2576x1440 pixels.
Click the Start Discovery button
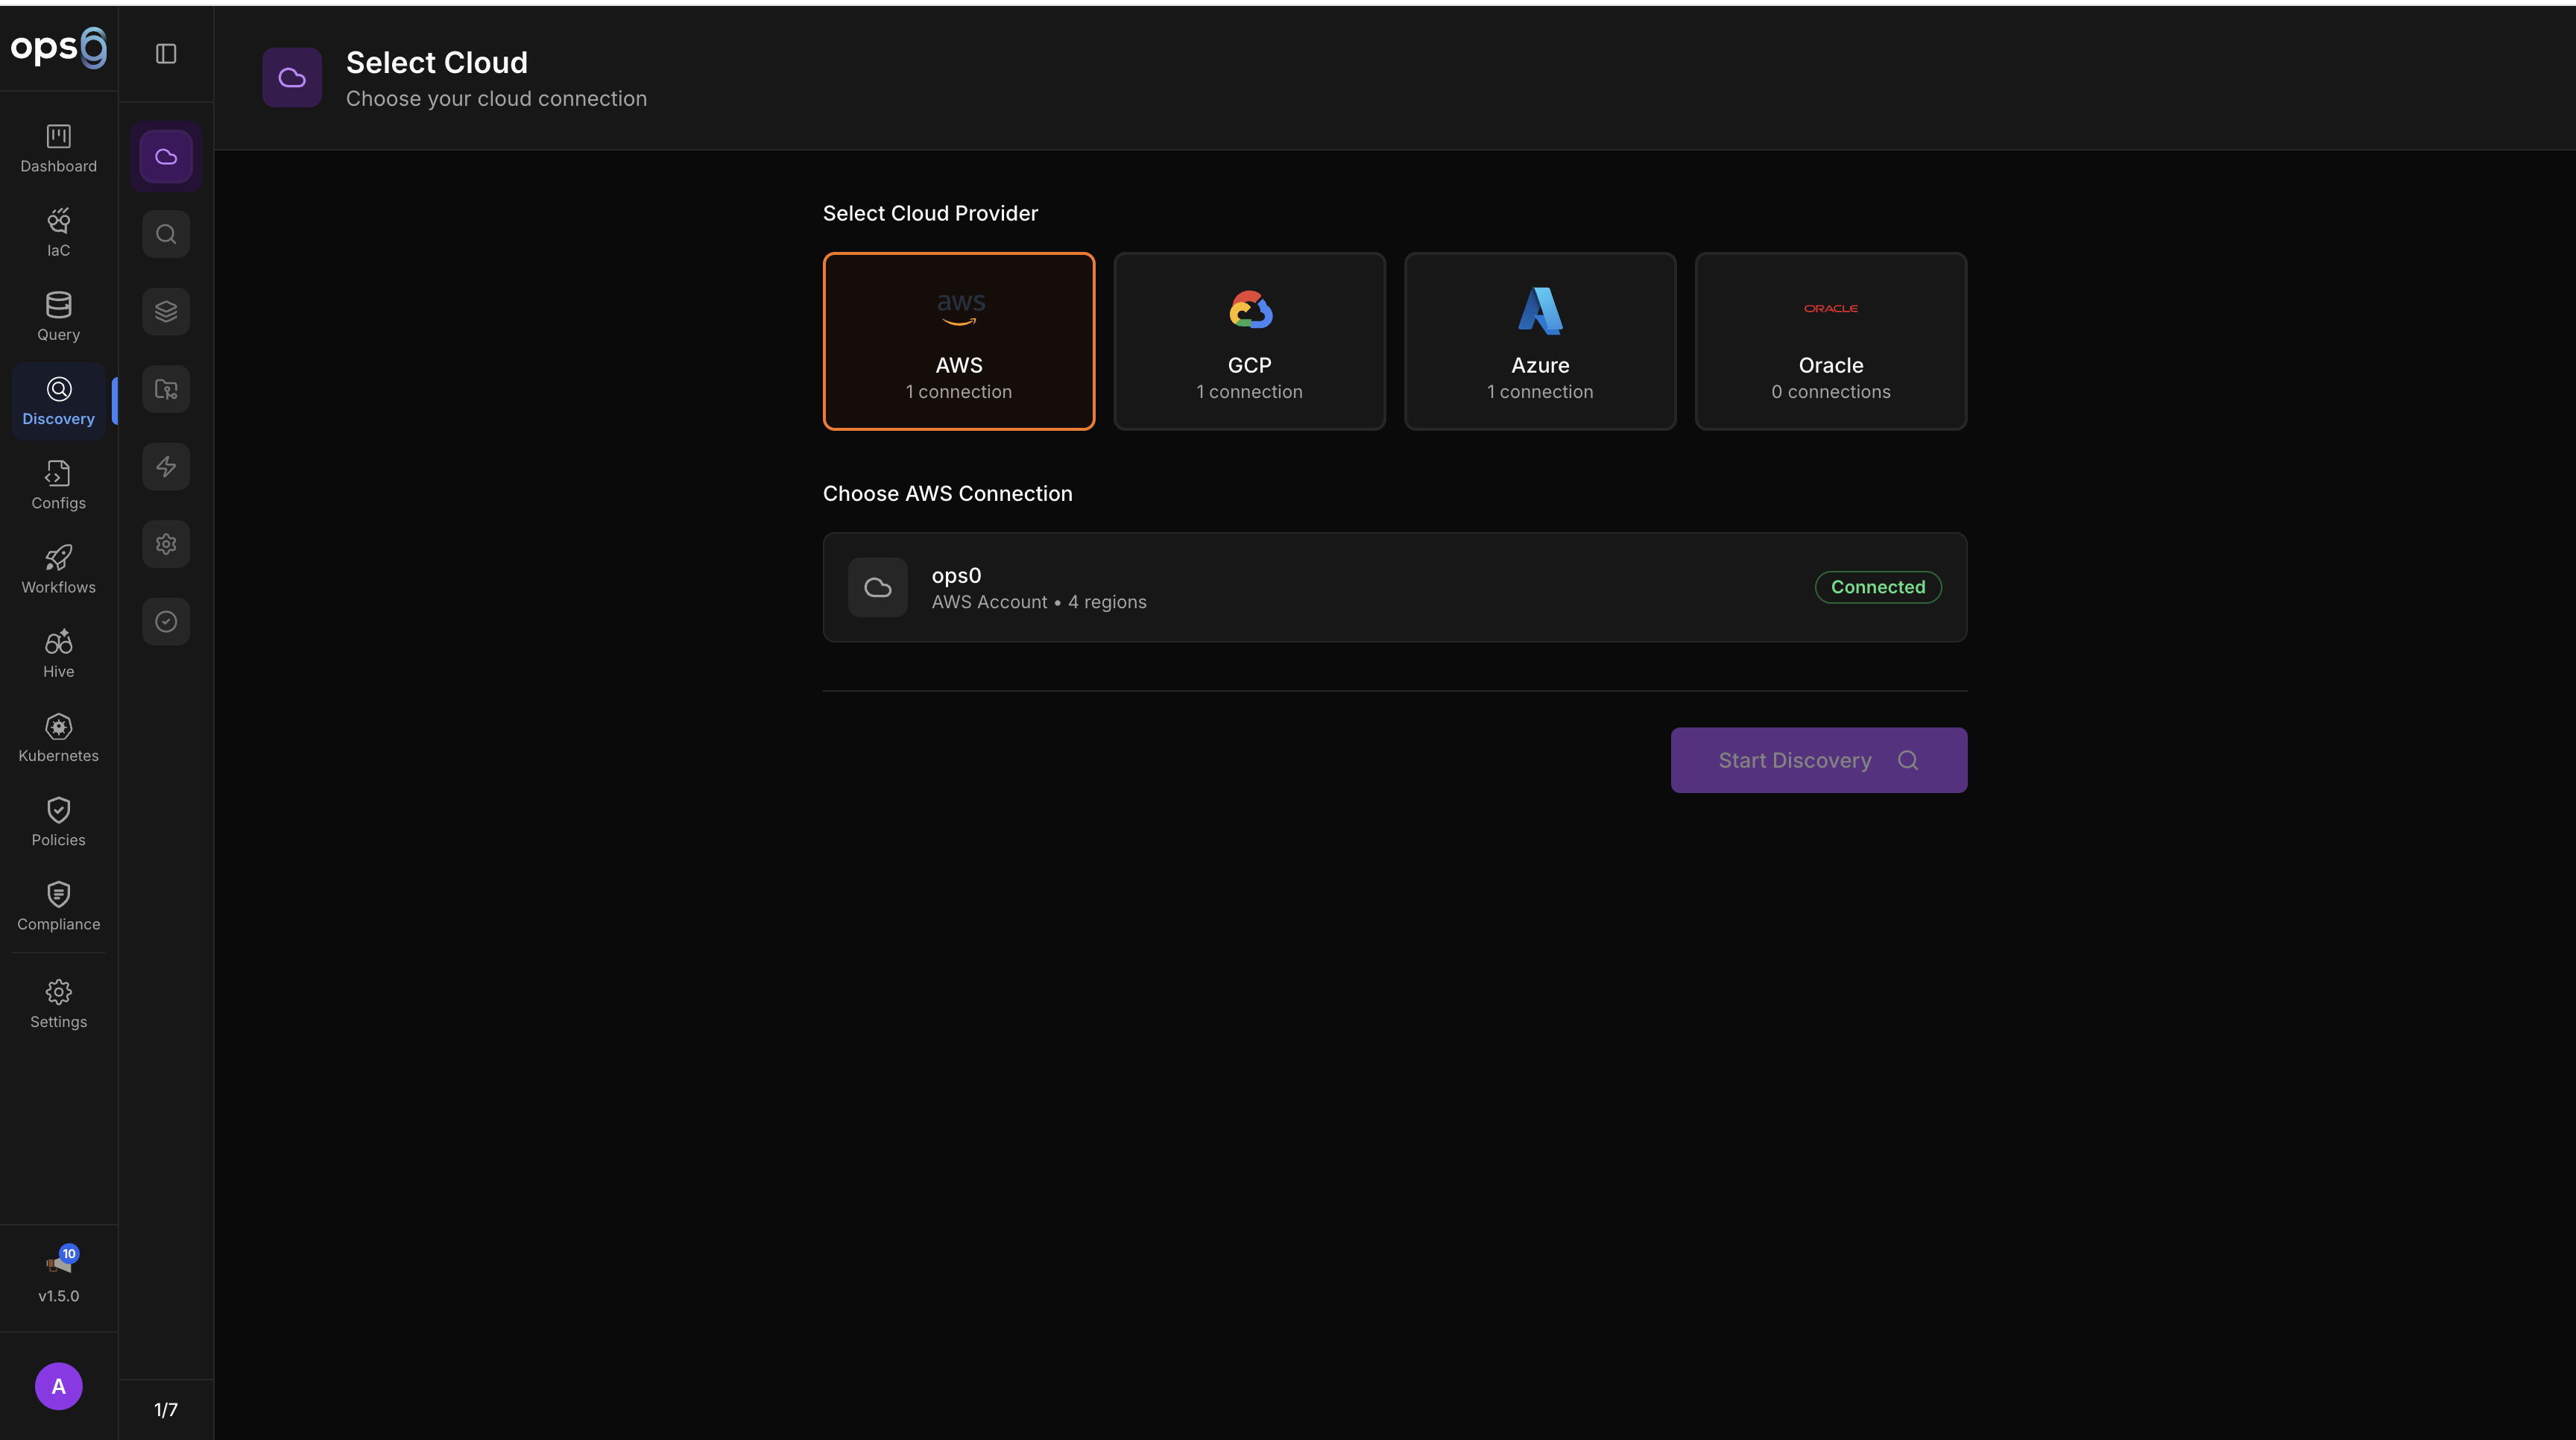click(1818, 760)
